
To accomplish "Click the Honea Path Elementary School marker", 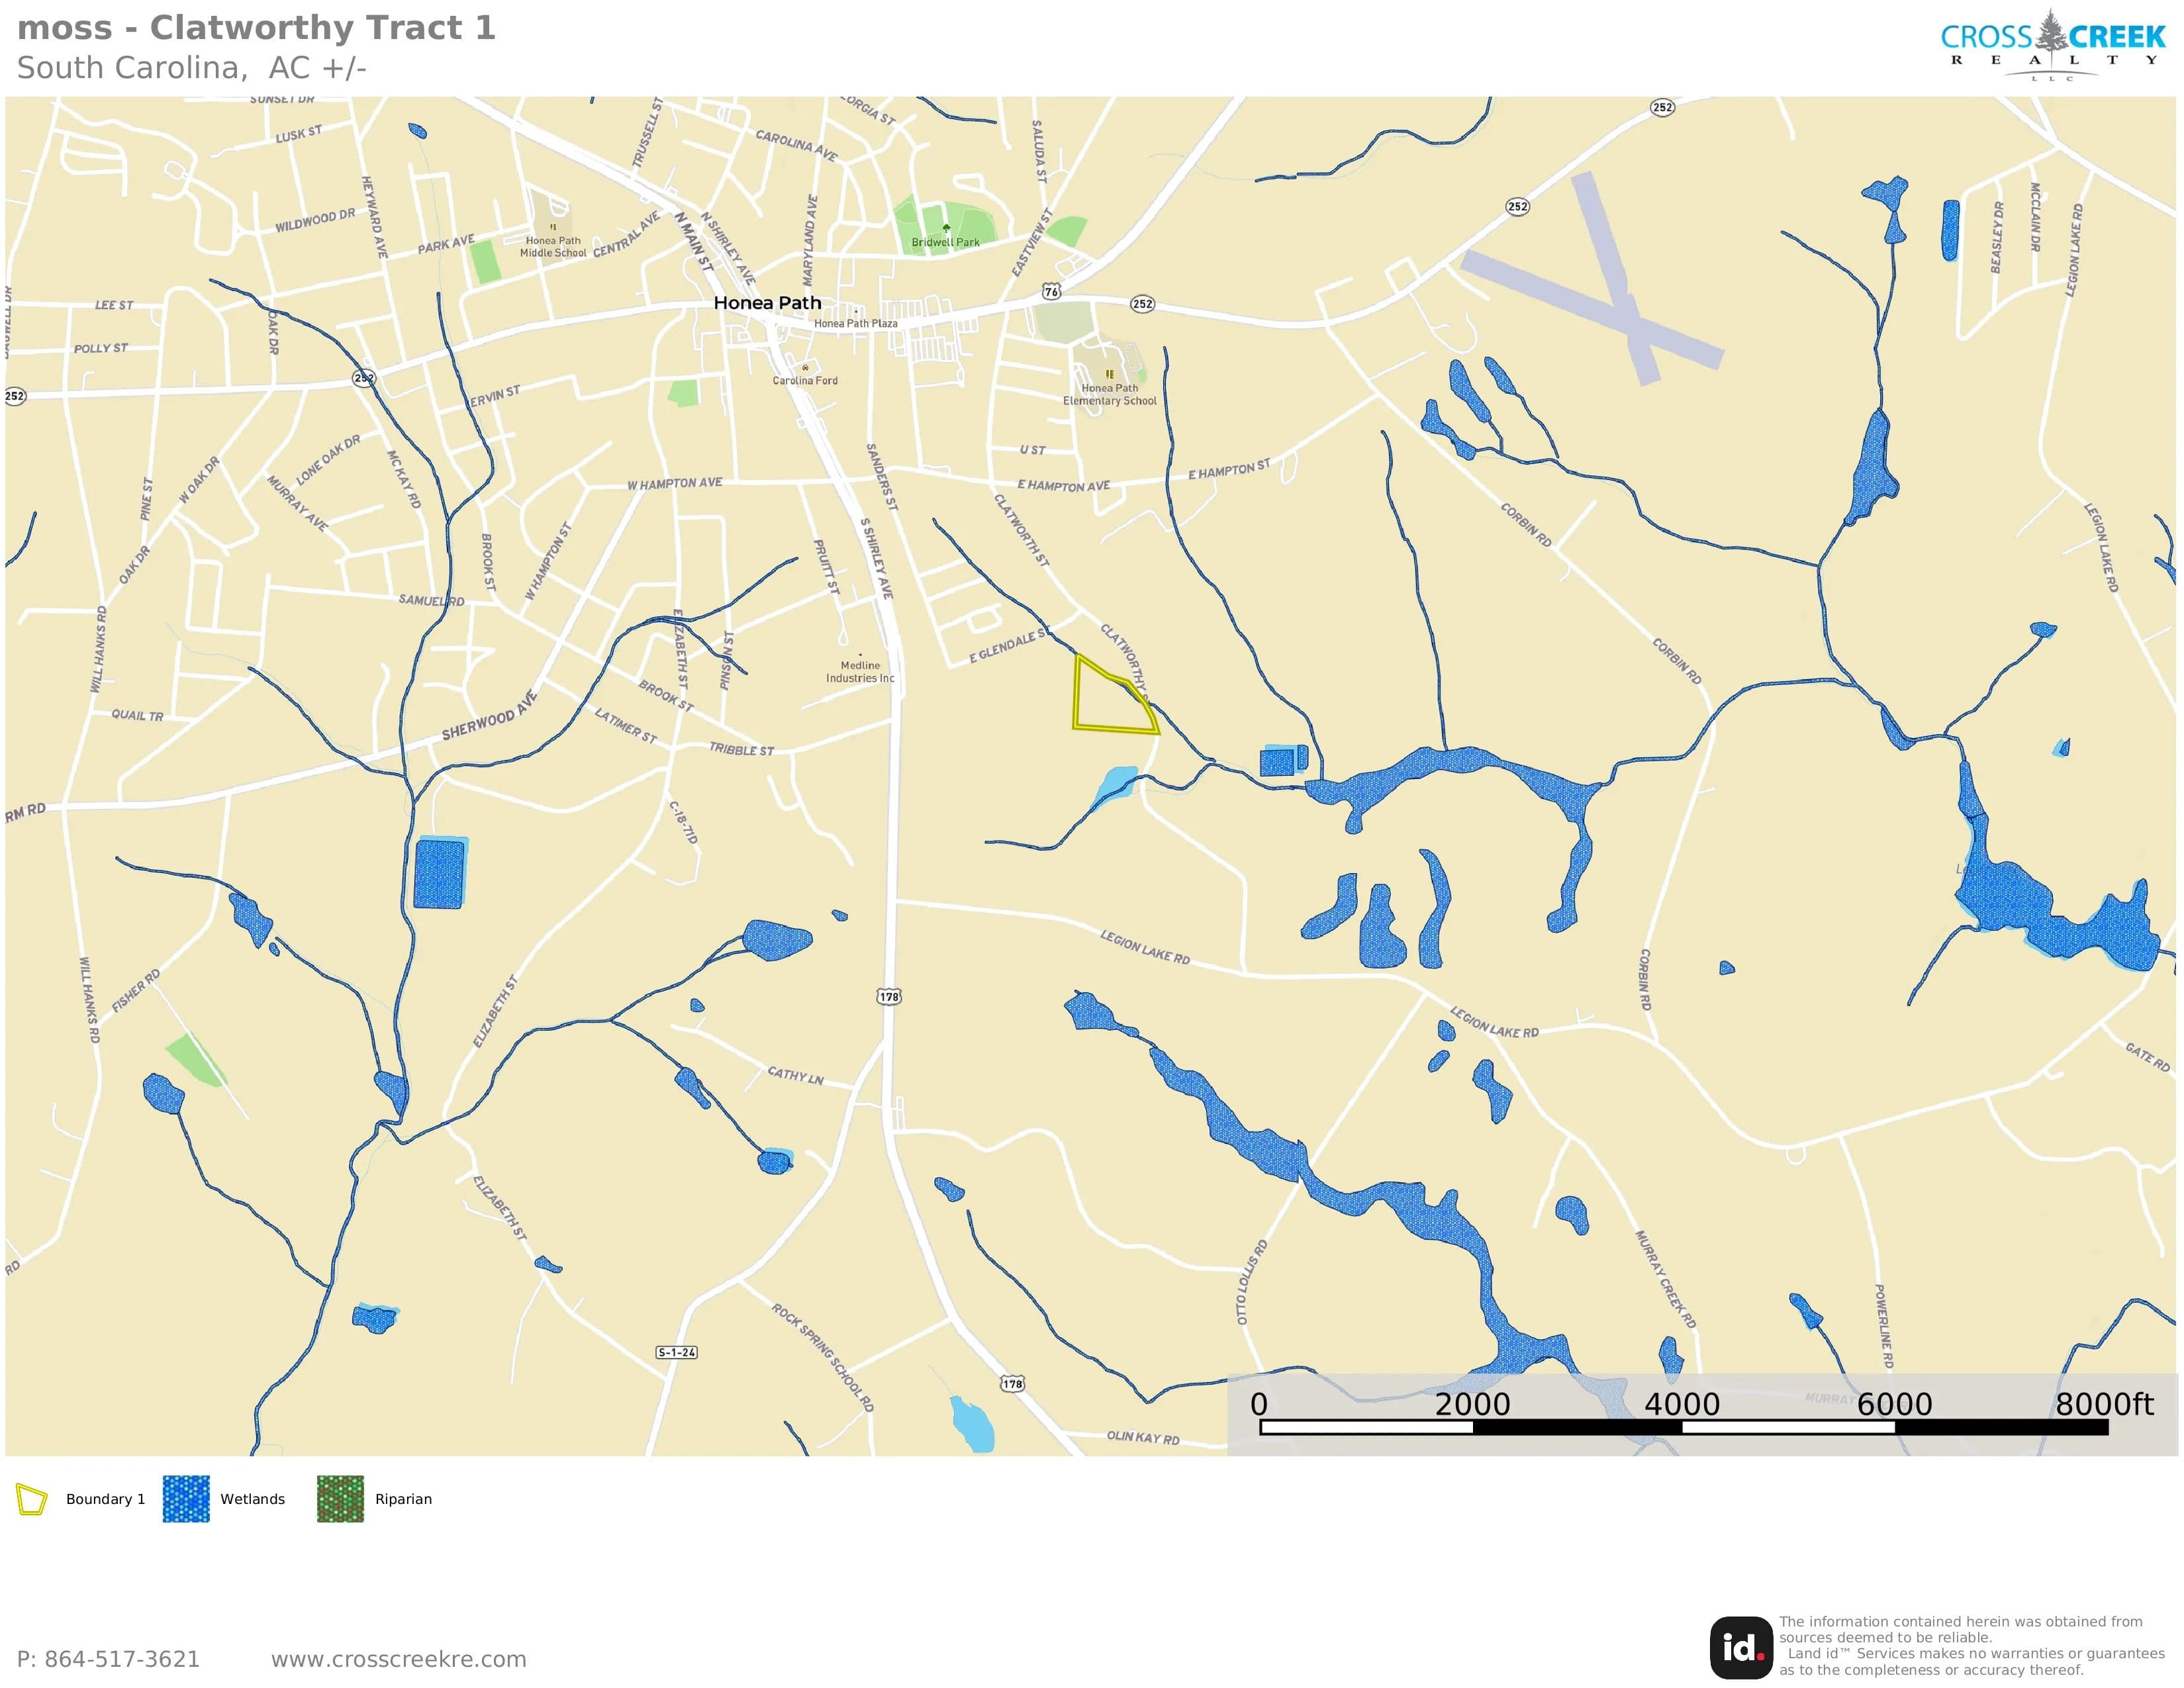I will coord(1109,374).
